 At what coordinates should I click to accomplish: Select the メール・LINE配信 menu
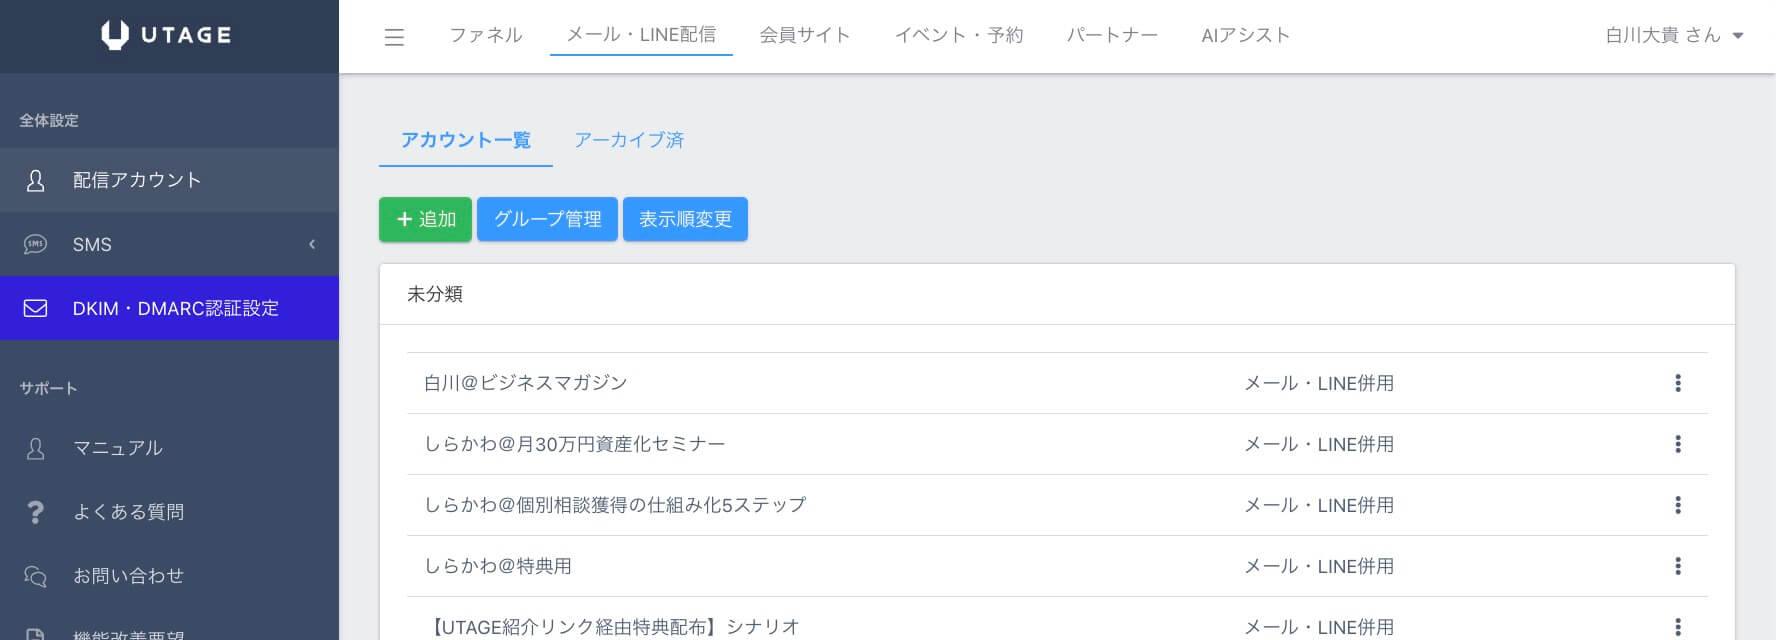(x=641, y=35)
